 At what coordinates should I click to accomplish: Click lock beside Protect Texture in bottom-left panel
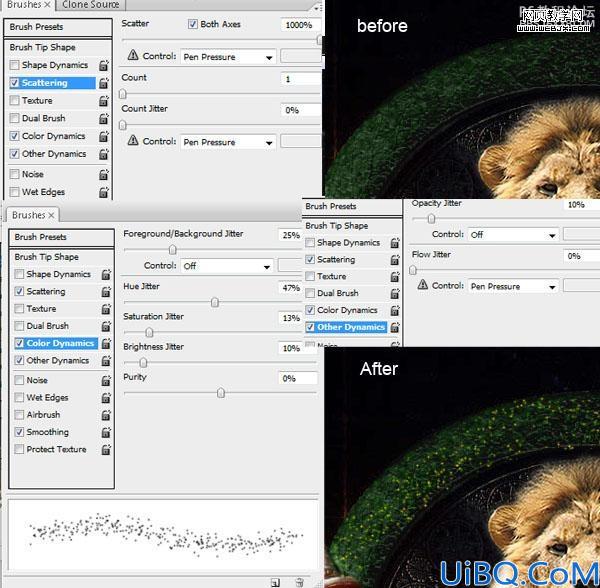pos(106,450)
